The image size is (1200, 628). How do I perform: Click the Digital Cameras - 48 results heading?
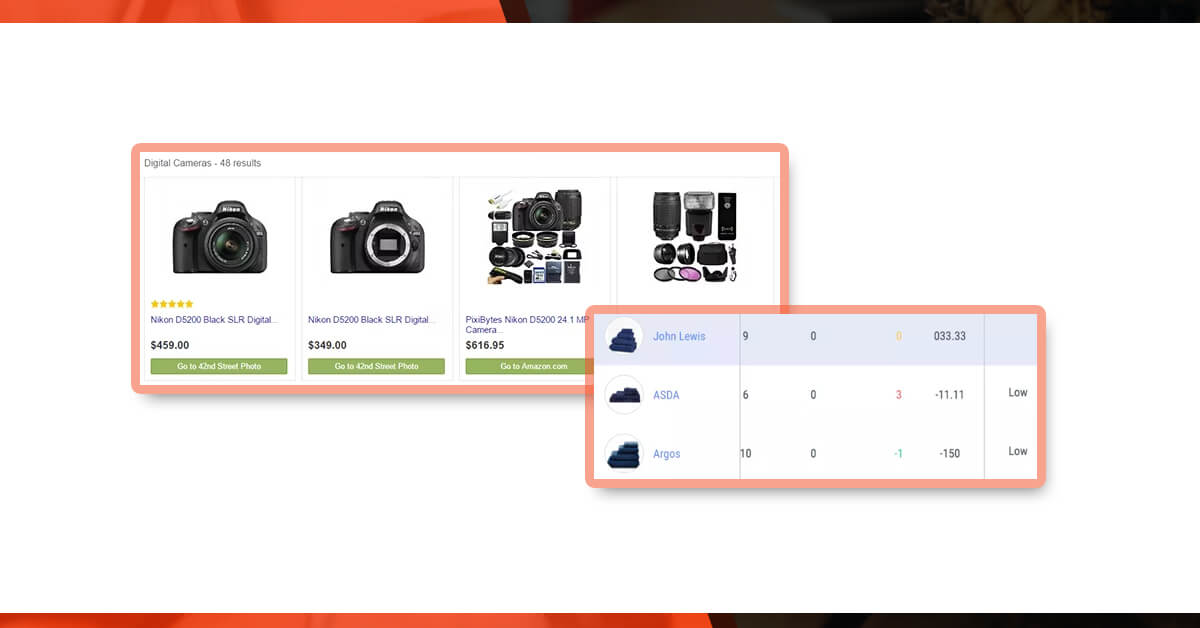[x=202, y=163]
